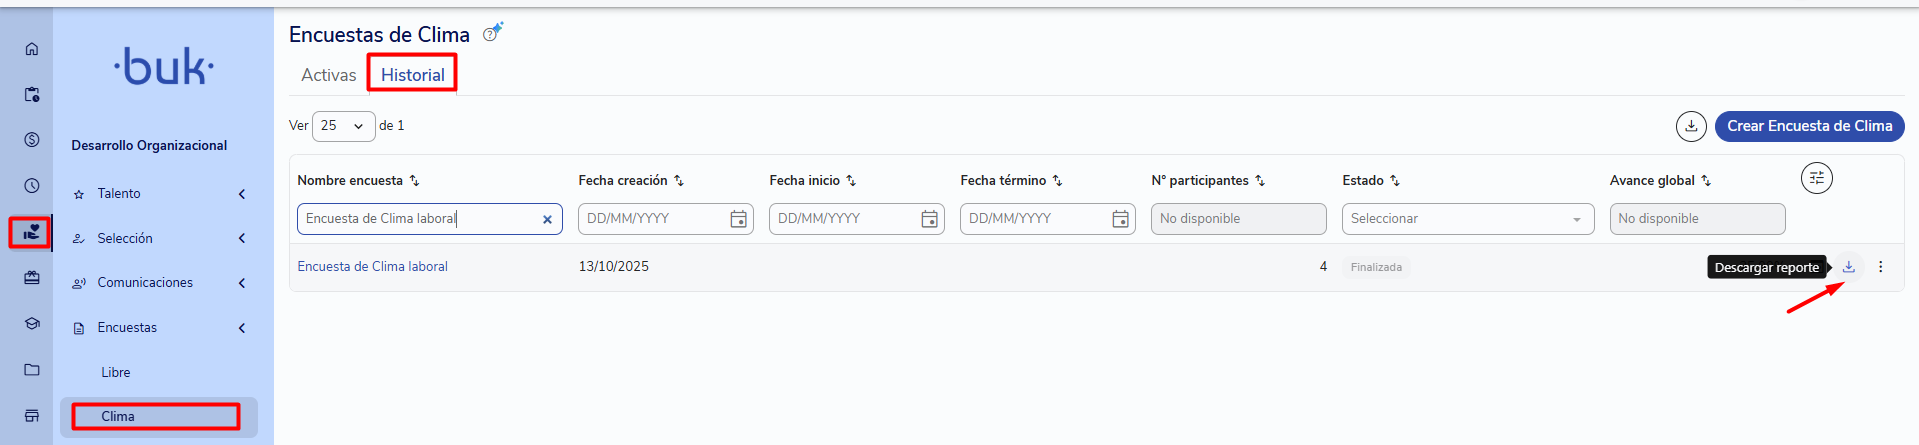Viewport: 1919px width, 445px height.
Task: Open the clock icon in sidebar
Action: (32, 185)
